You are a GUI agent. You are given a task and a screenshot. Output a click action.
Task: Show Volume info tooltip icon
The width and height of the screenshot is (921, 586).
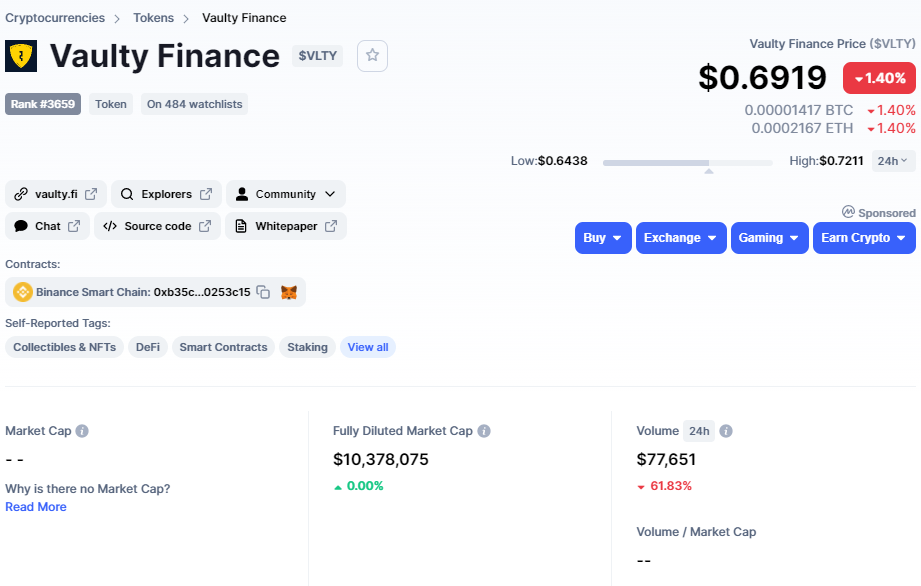pyautogui.click(x=726, y=431)
